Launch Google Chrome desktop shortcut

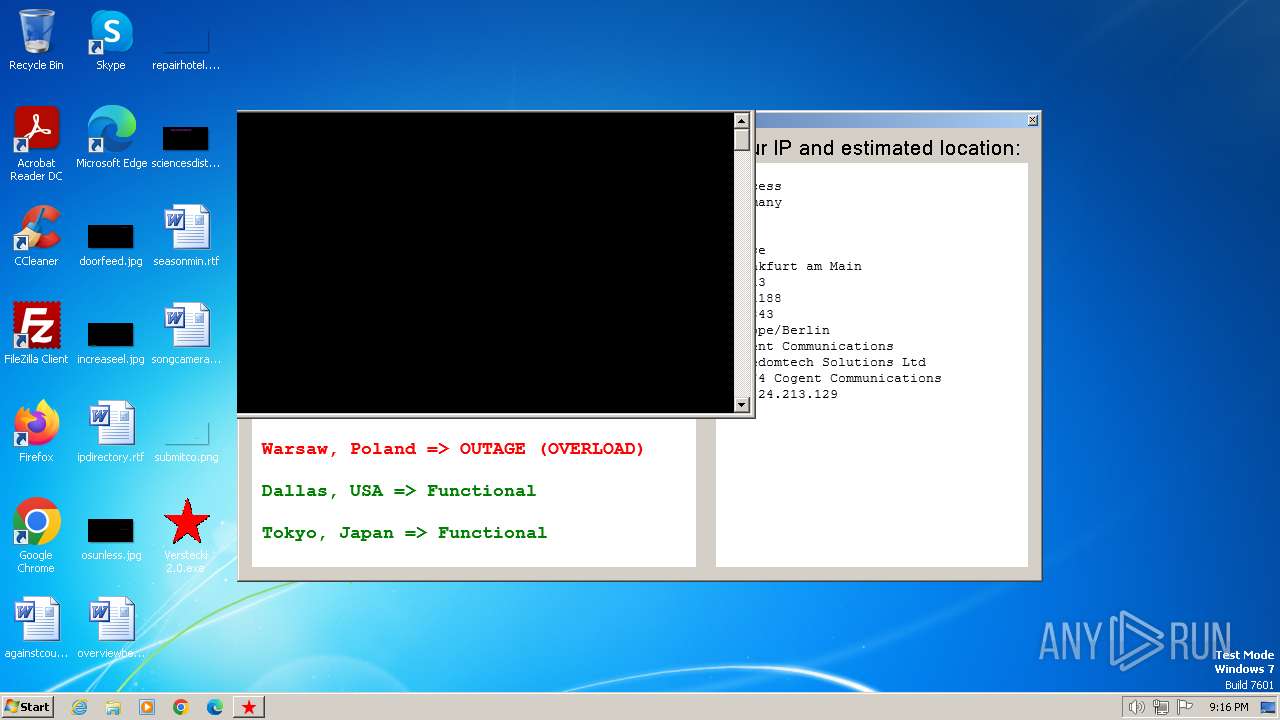coord(36,536)
